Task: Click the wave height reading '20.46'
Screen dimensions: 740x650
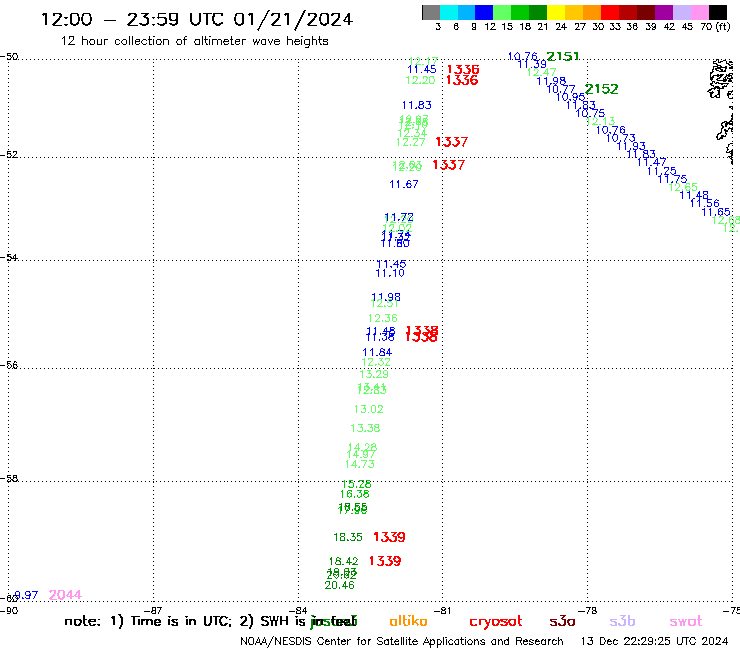Action: click(339, 585)
